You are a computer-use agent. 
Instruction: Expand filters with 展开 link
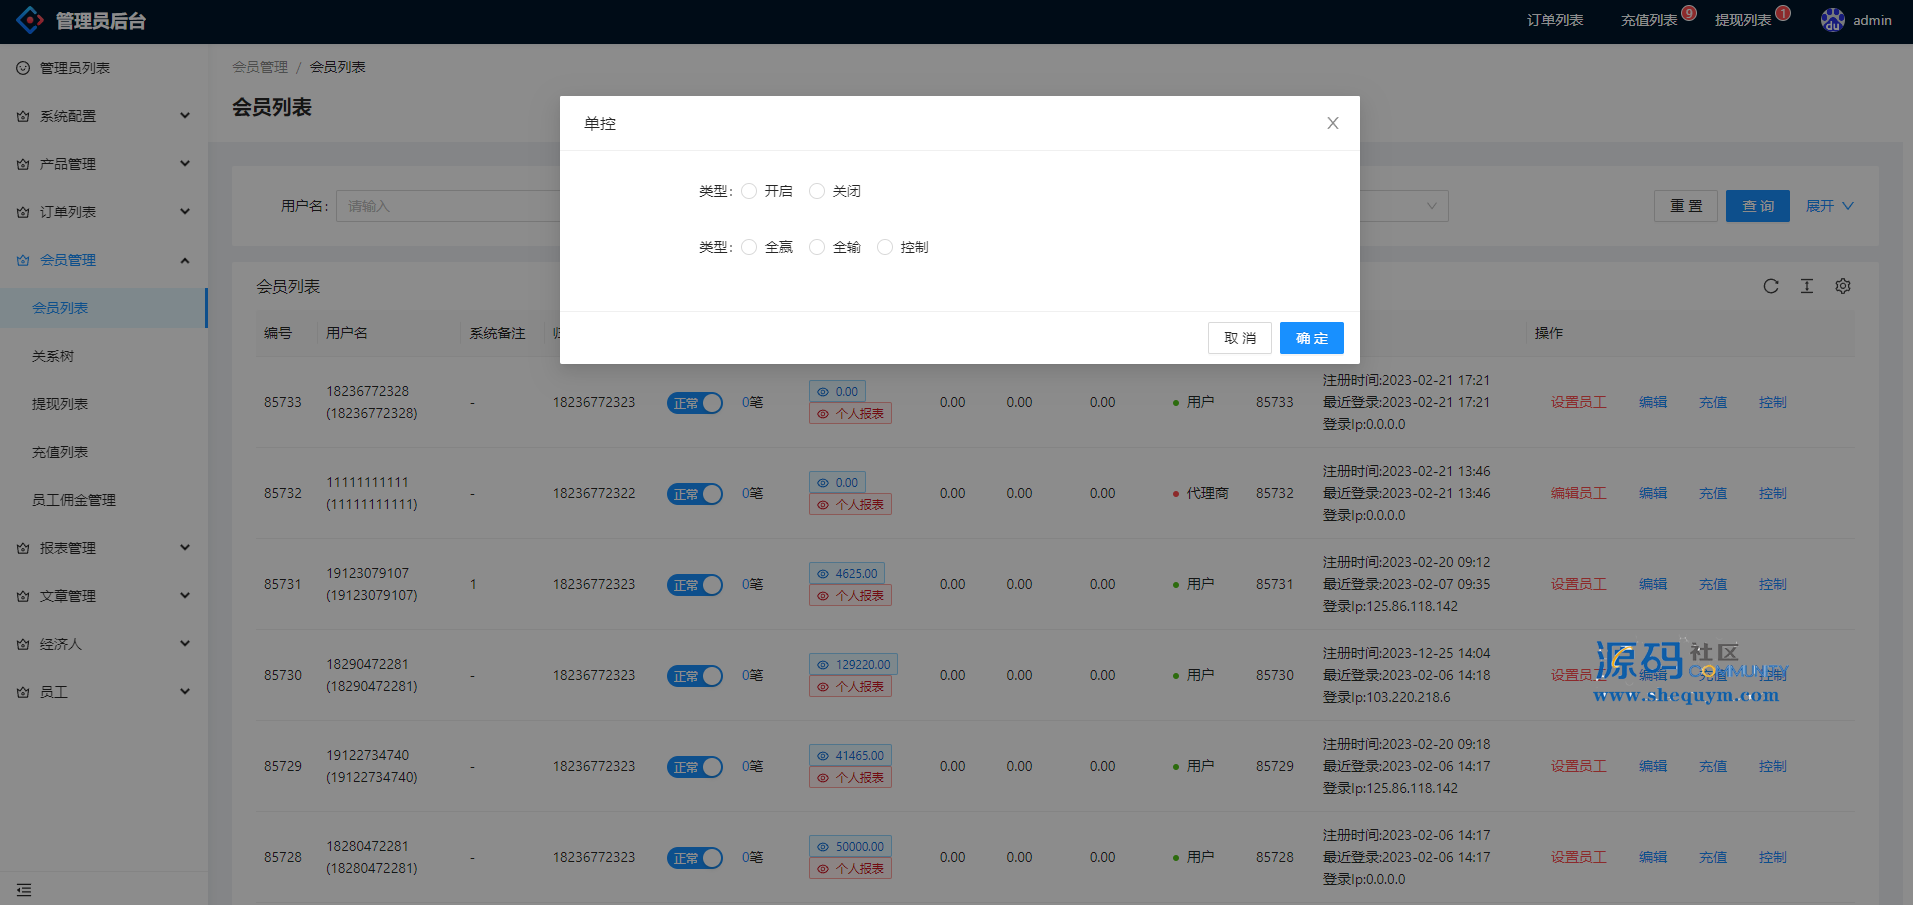(1830, 206)
